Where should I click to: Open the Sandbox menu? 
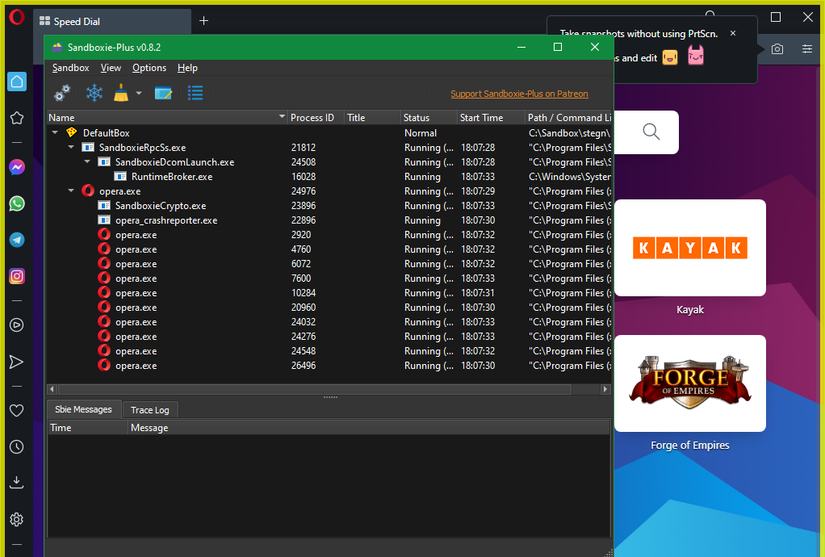pos(70,68)
